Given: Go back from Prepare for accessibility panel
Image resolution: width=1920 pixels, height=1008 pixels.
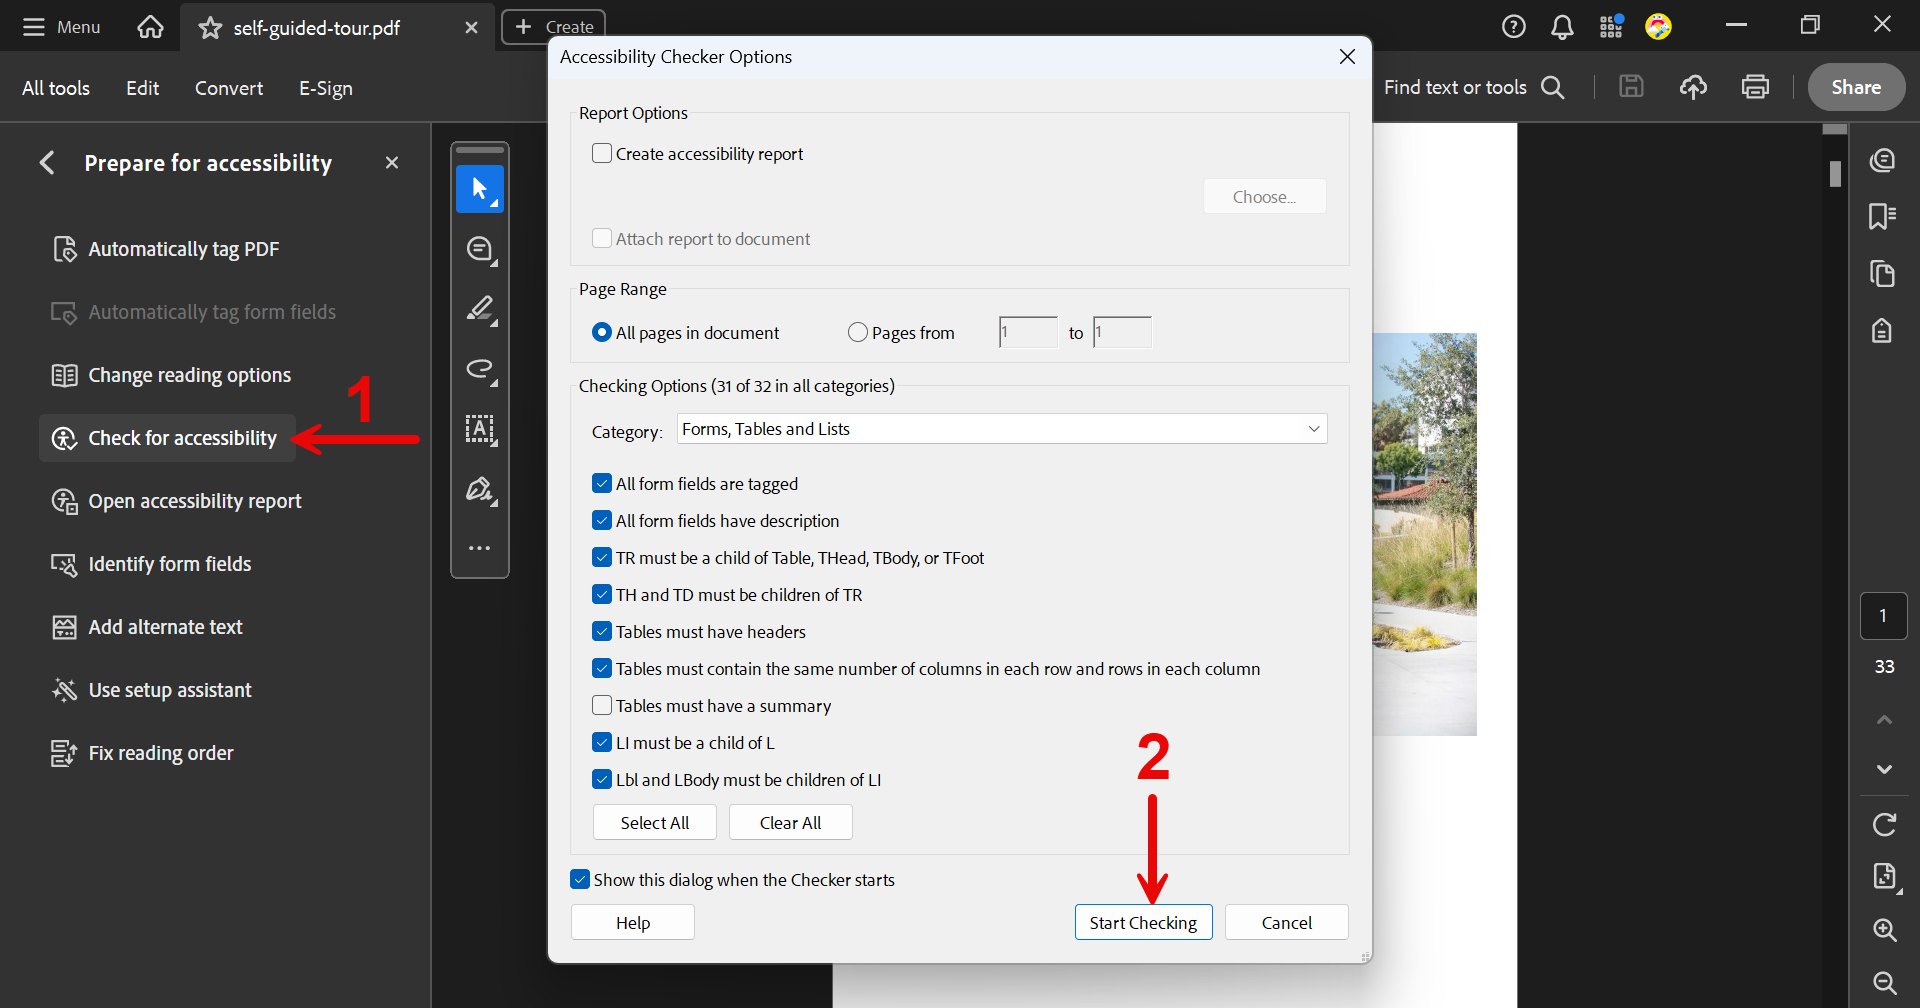Looking at the screenshot, I should tap(47, 163).
